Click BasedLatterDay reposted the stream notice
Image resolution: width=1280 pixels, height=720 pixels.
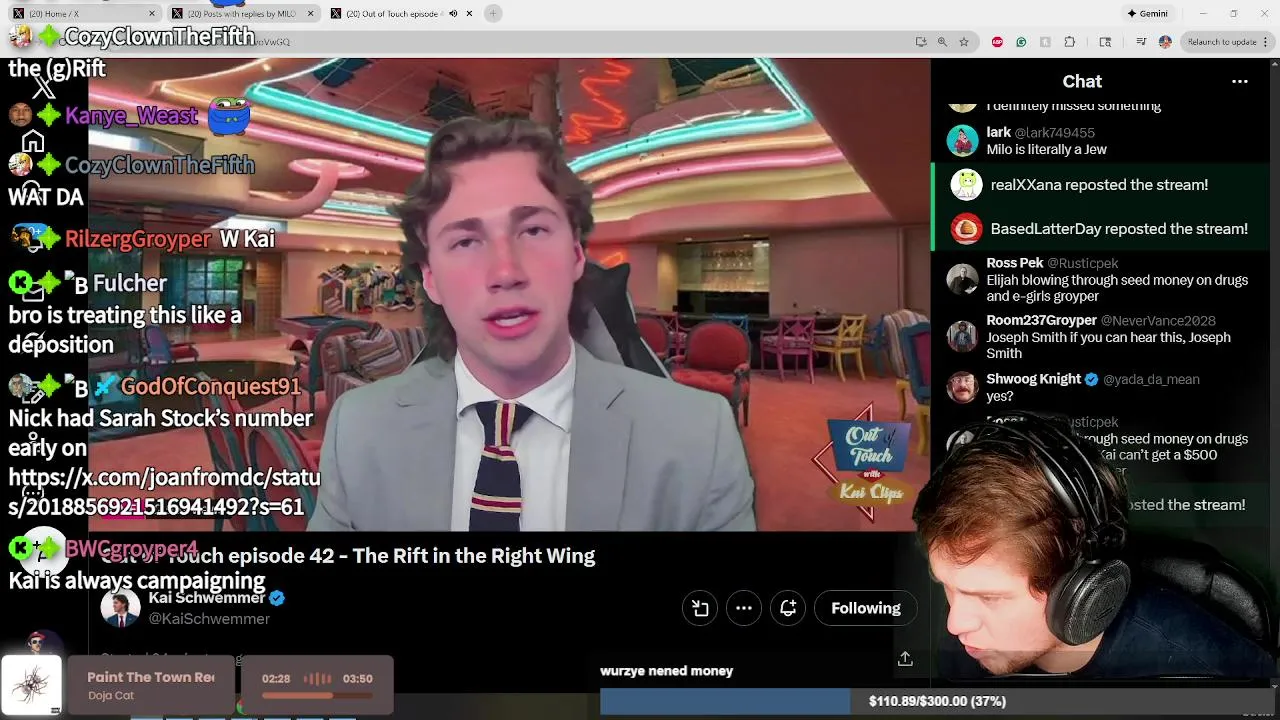tap(1119, 229)
